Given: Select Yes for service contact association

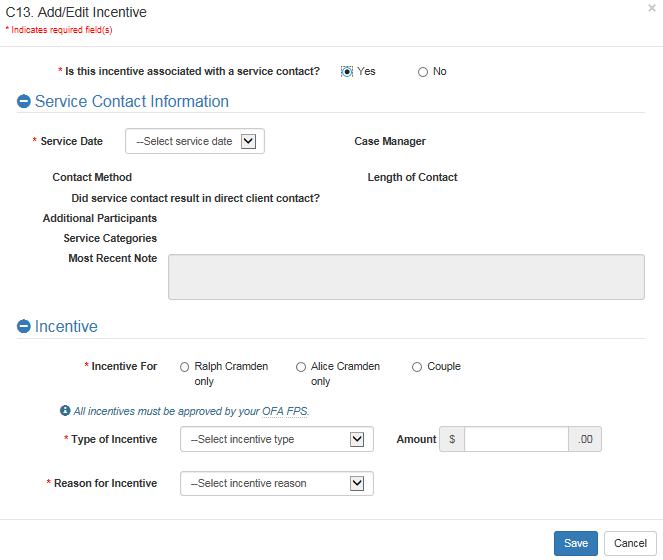Looking at the screenshot, I should [347, 72].
